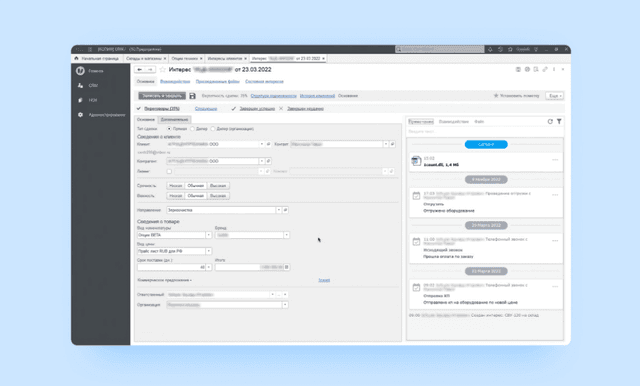Click the home icon of Начальная страница tab
640x386 pixels.
coord(76,58)
